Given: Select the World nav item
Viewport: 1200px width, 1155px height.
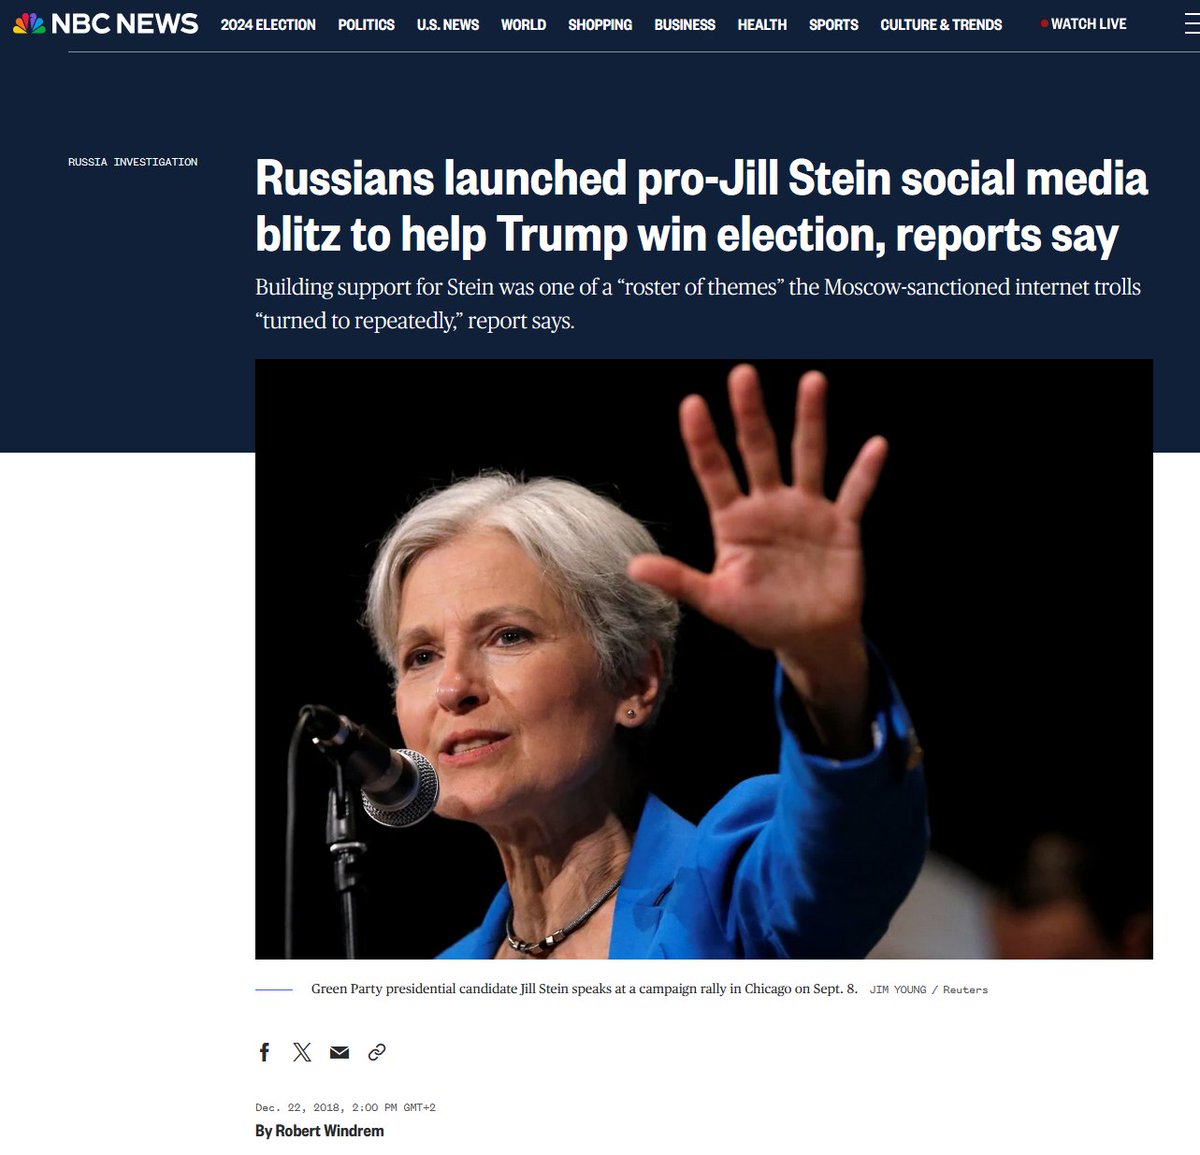Looking at the screenshot, I should [523, 24].
